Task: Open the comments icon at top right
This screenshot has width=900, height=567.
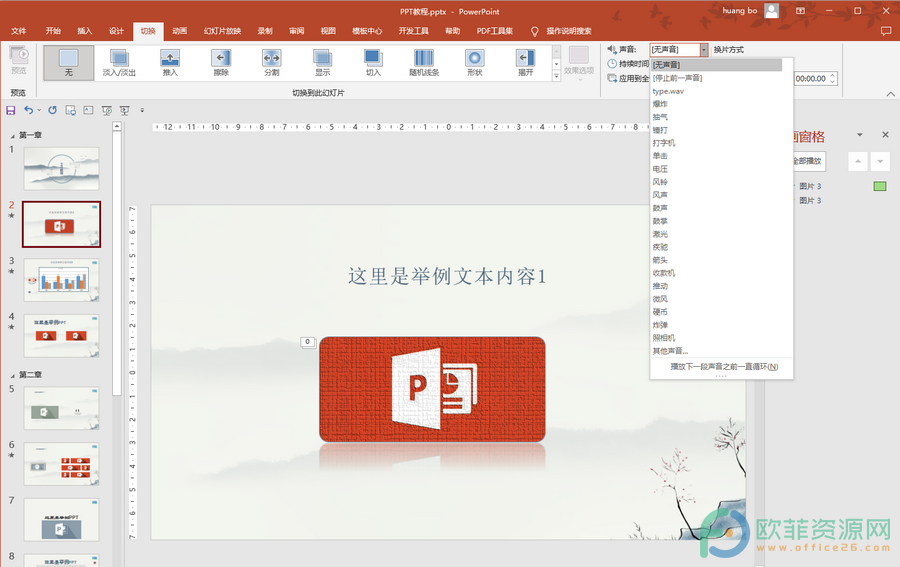Action: point(886,31)
